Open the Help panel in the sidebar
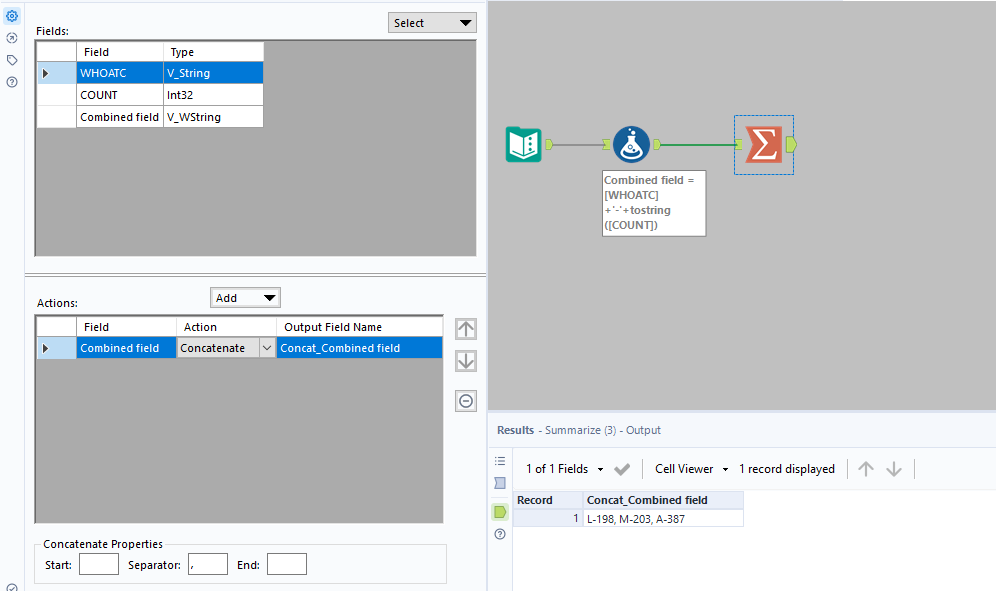Image resolution: width=996 pixels, height=591 pixels. (13, 82)
